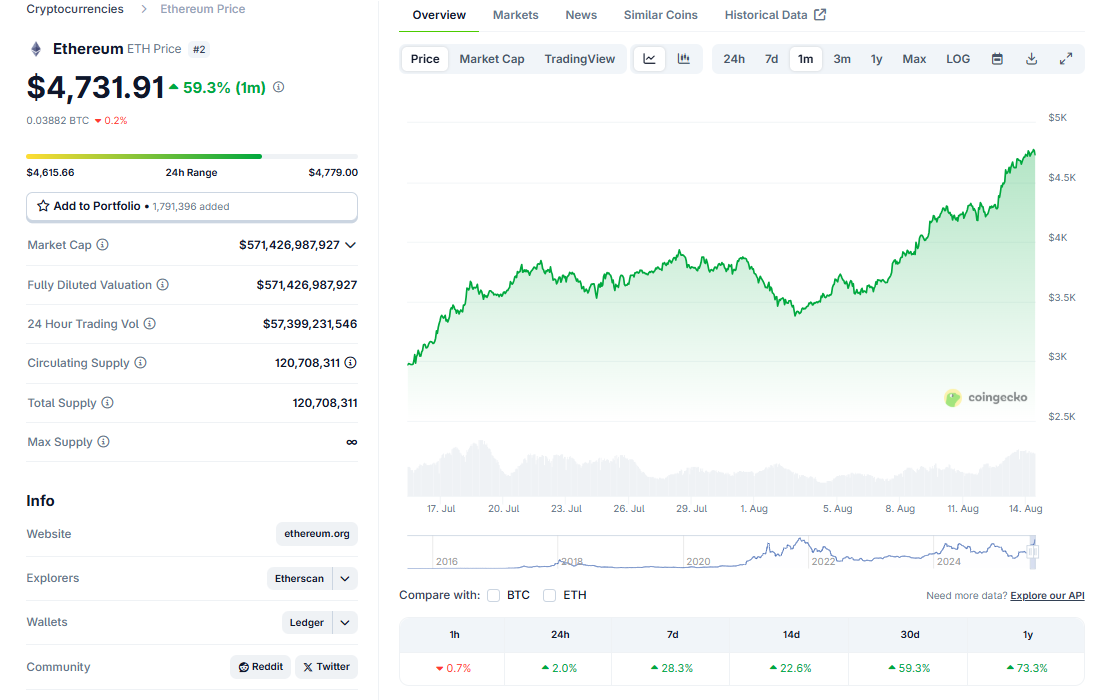Screen dimensions: 1117x700
Task: Open the ethereum.org website link
Action: 317,534
